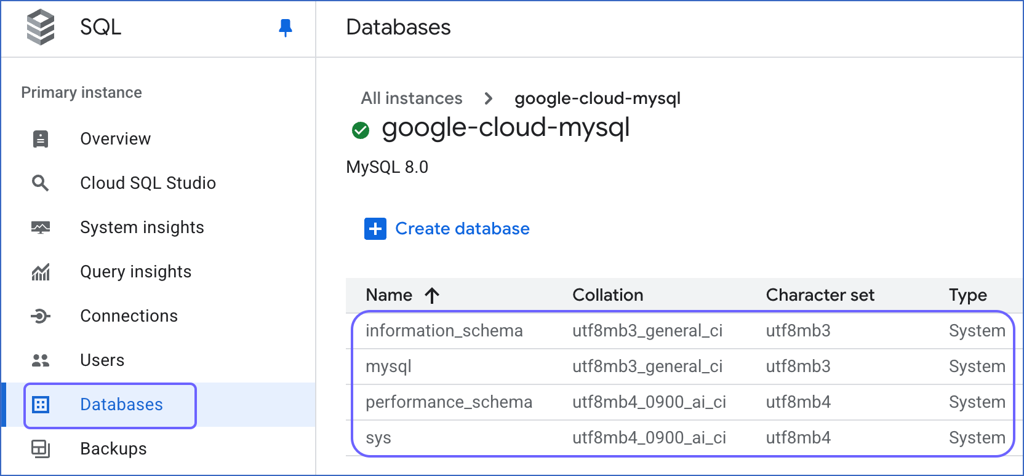The height and width of the screenshot is (476, 1024).
Task: Click System type in information_schema row
Action: pyautogui.click(x=977, y=331)
